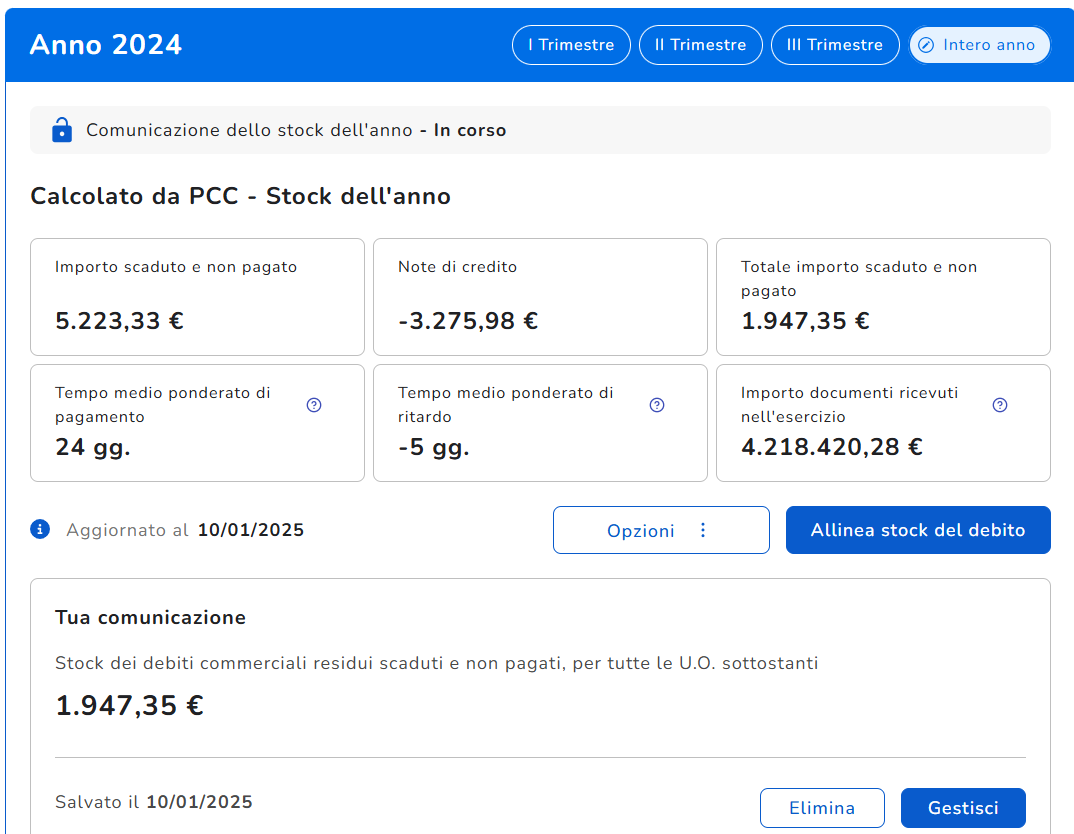Click the Elimina button
1074x834 pixels.
coord(822,808)
